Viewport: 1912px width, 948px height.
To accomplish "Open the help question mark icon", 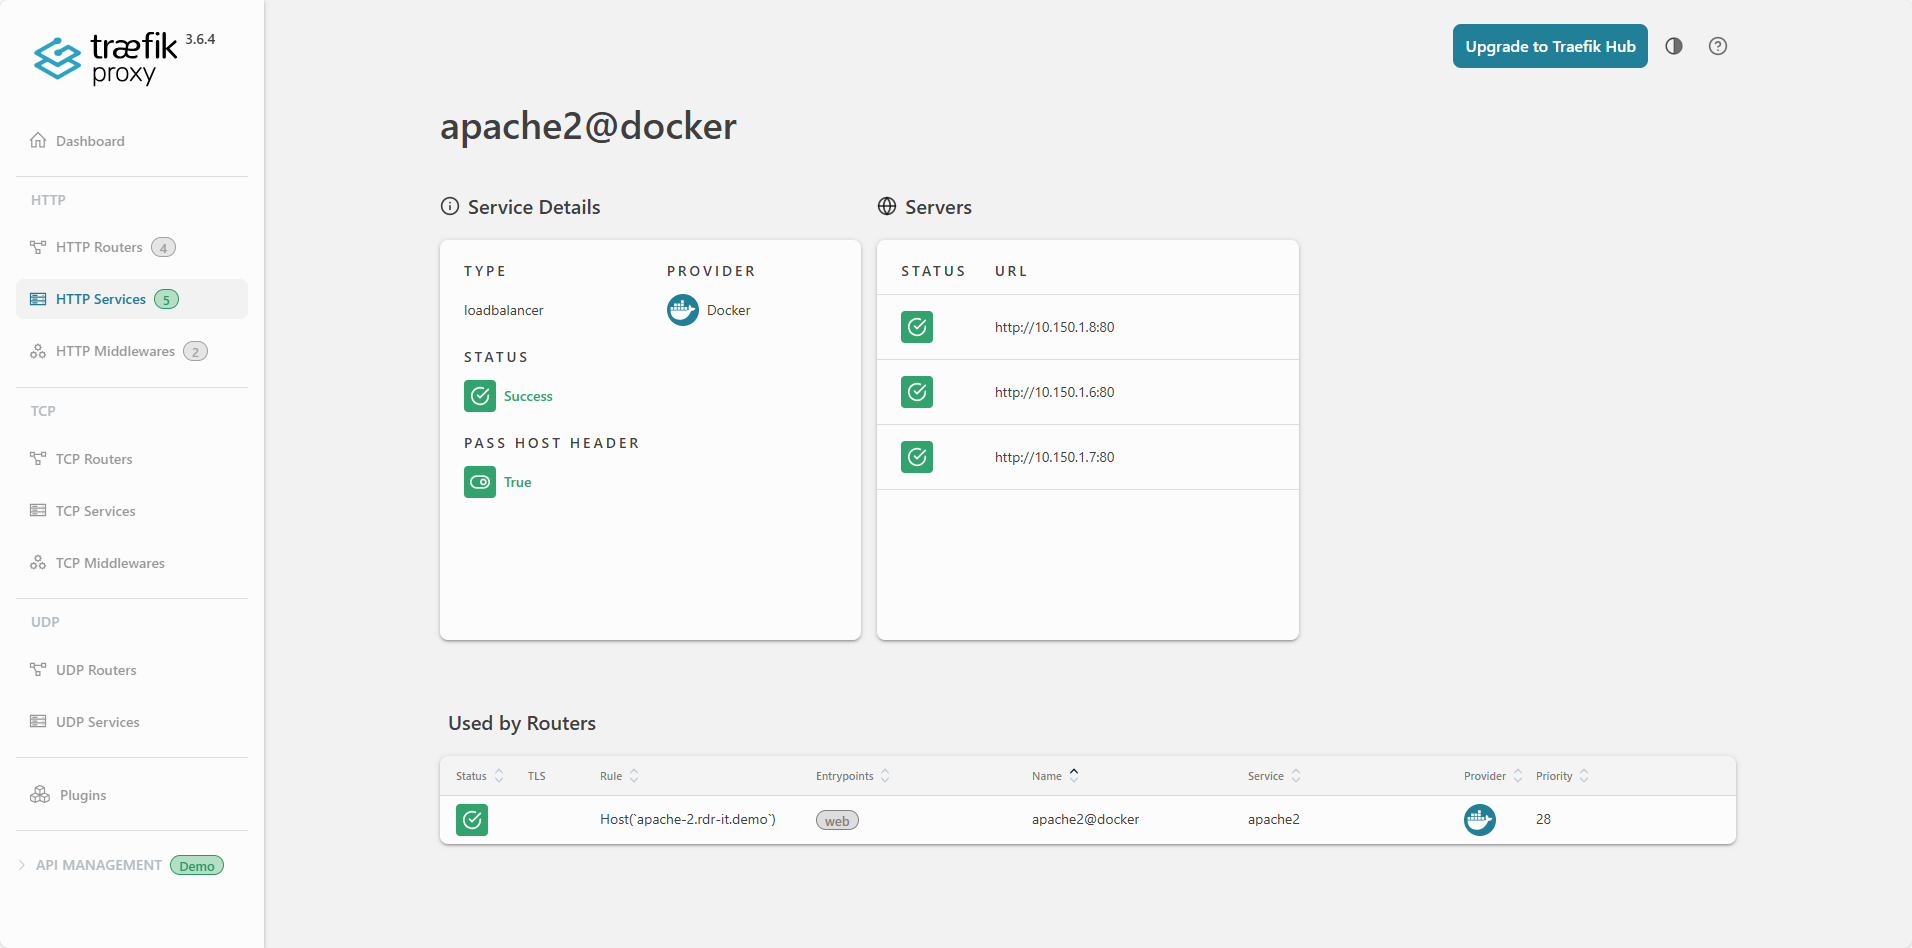I will (x=1717, y=46).
